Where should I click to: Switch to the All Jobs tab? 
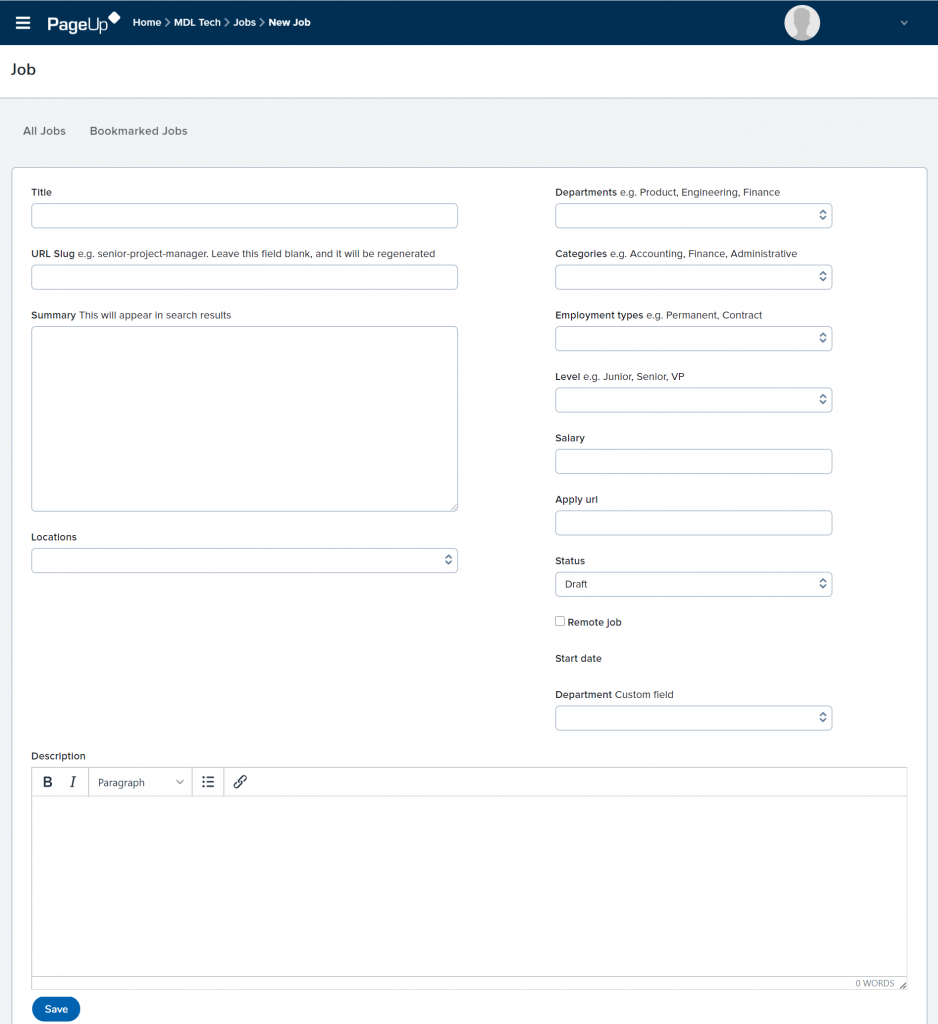[x=44, y=131]
